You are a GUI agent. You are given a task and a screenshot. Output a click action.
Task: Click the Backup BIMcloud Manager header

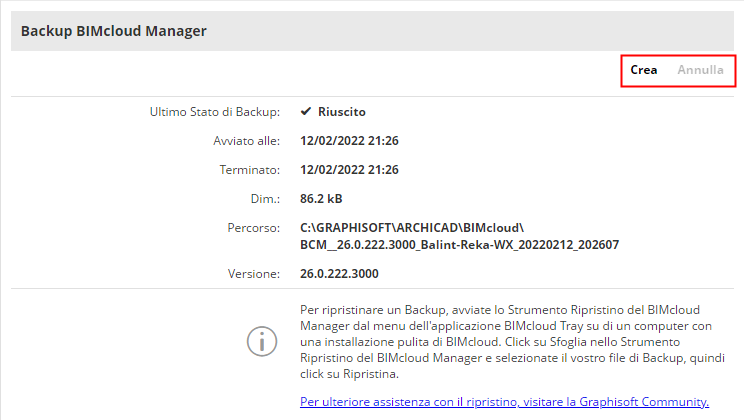click(113, 31)
